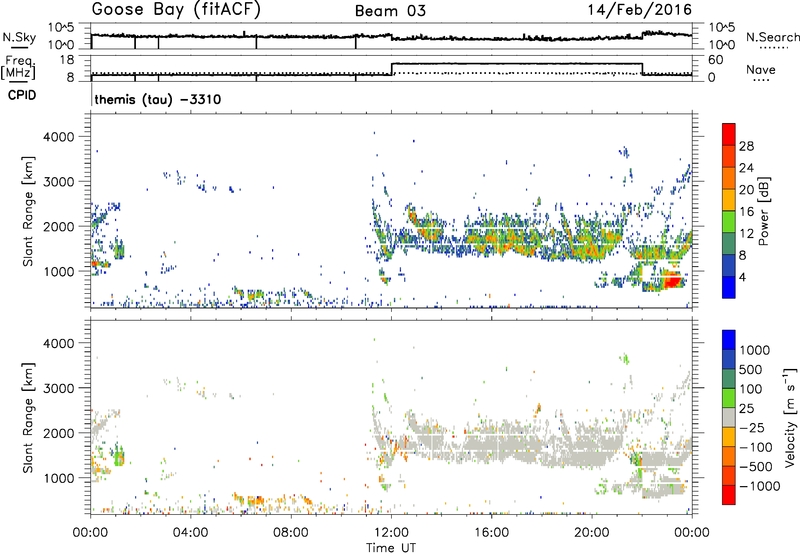Click the date "14/Feb/2016"

click(640, 10)
